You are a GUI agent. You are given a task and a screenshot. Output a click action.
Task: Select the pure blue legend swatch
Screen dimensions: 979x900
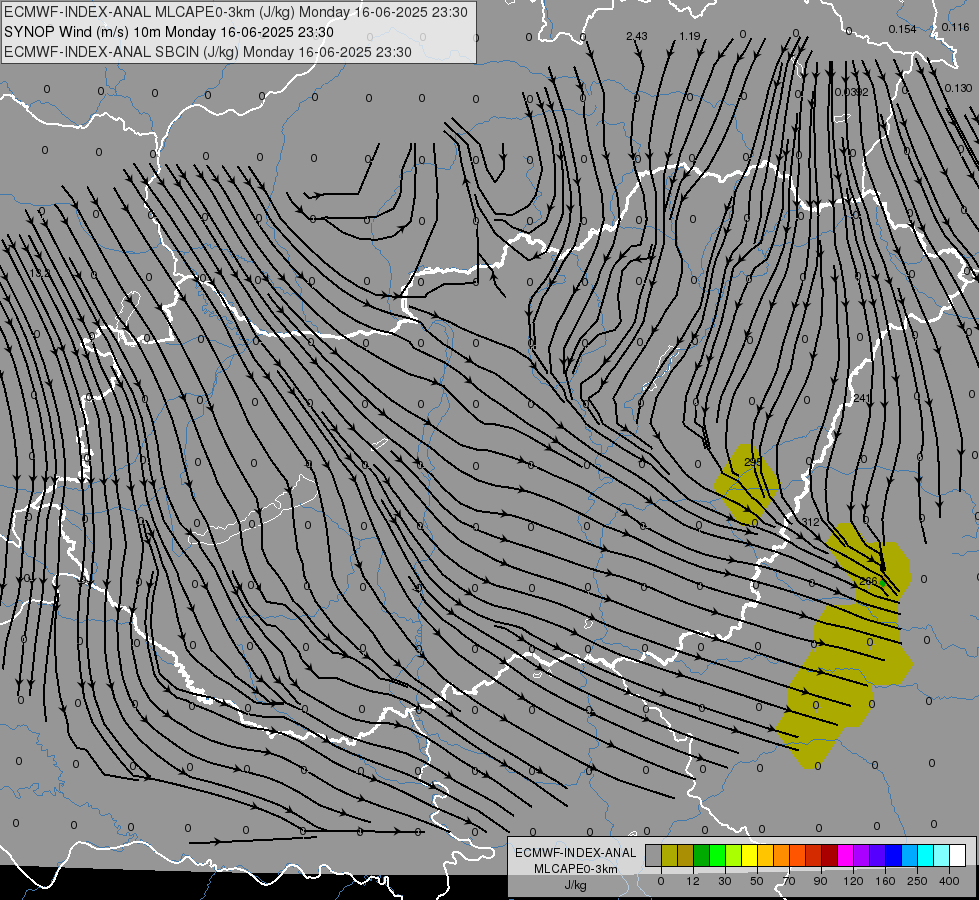click(893, 855)
